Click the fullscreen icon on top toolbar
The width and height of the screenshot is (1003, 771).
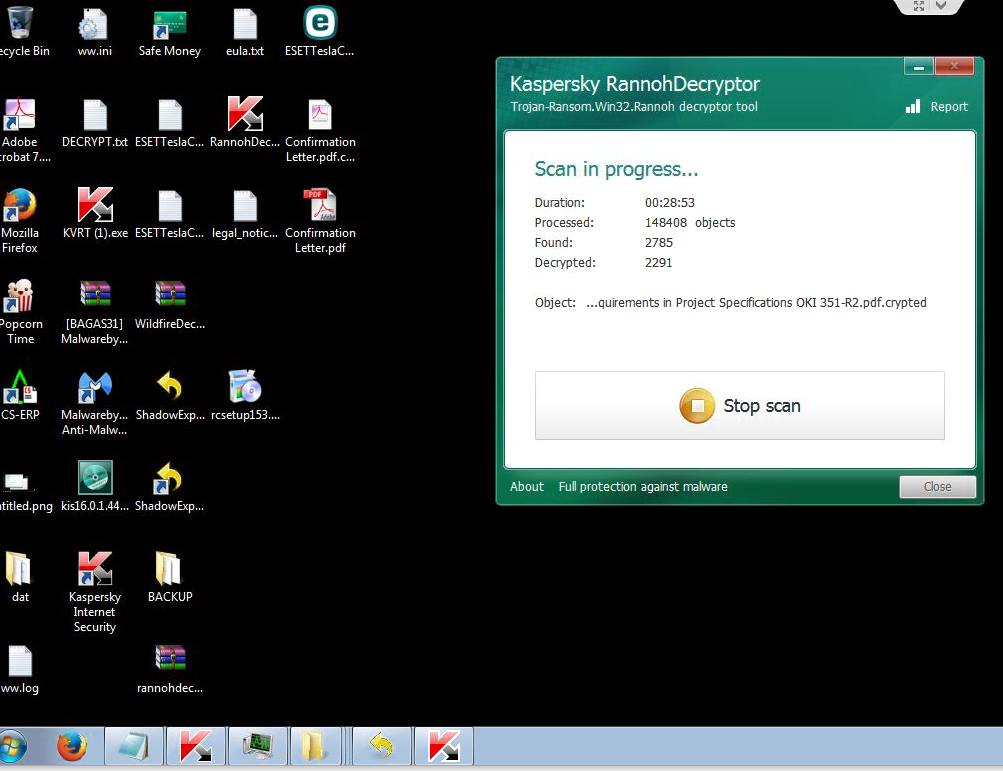(919, 6)
